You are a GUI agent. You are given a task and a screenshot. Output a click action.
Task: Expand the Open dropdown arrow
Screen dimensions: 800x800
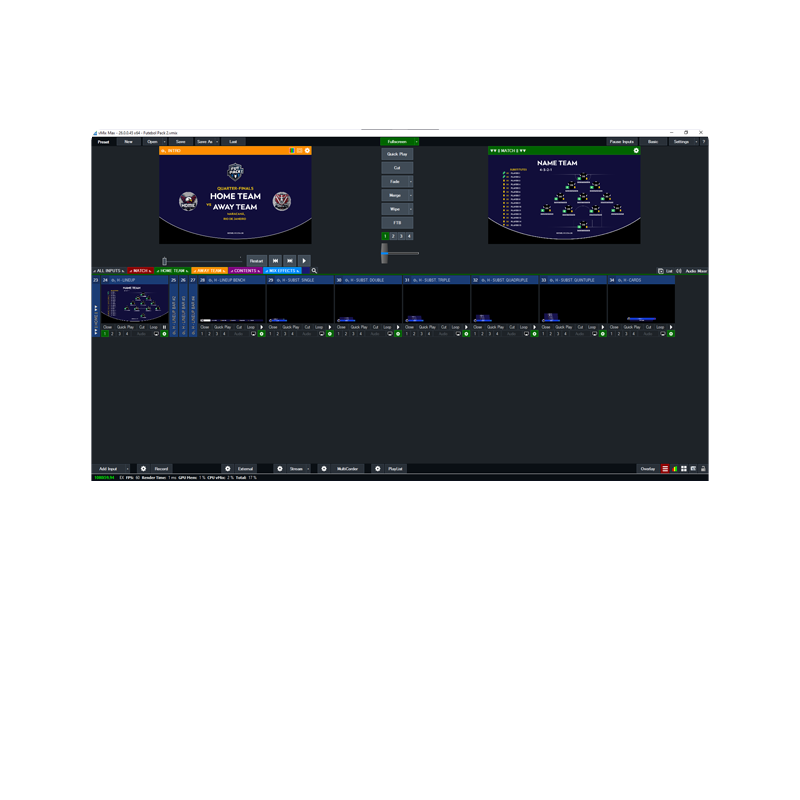click(x=163, y=142)
